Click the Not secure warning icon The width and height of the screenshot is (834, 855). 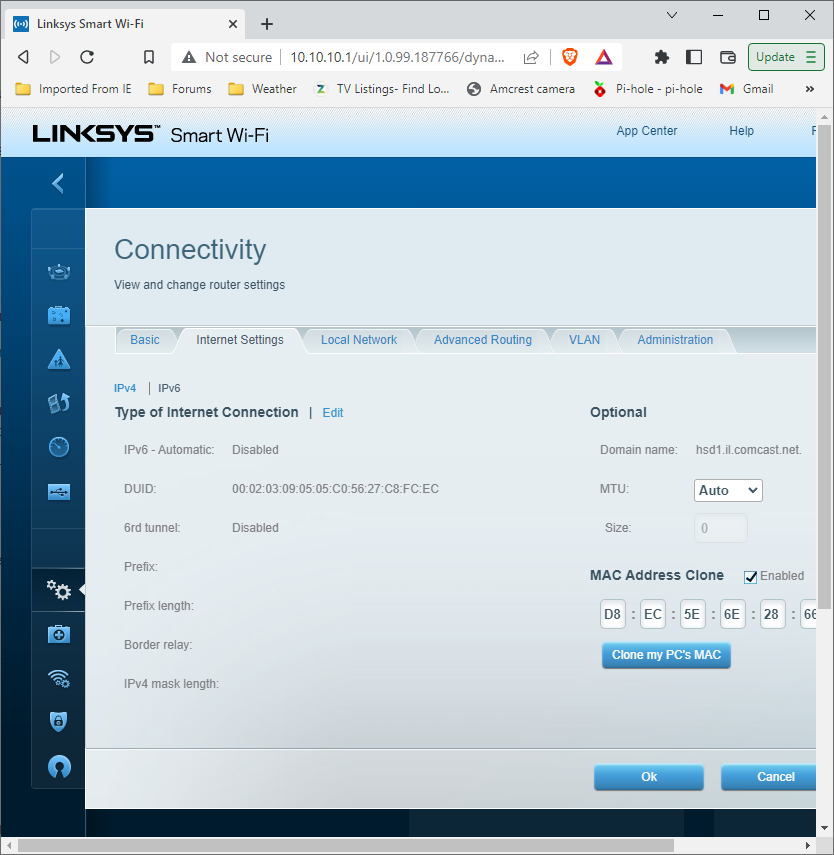pyautogui.click(x=189, y=57)
